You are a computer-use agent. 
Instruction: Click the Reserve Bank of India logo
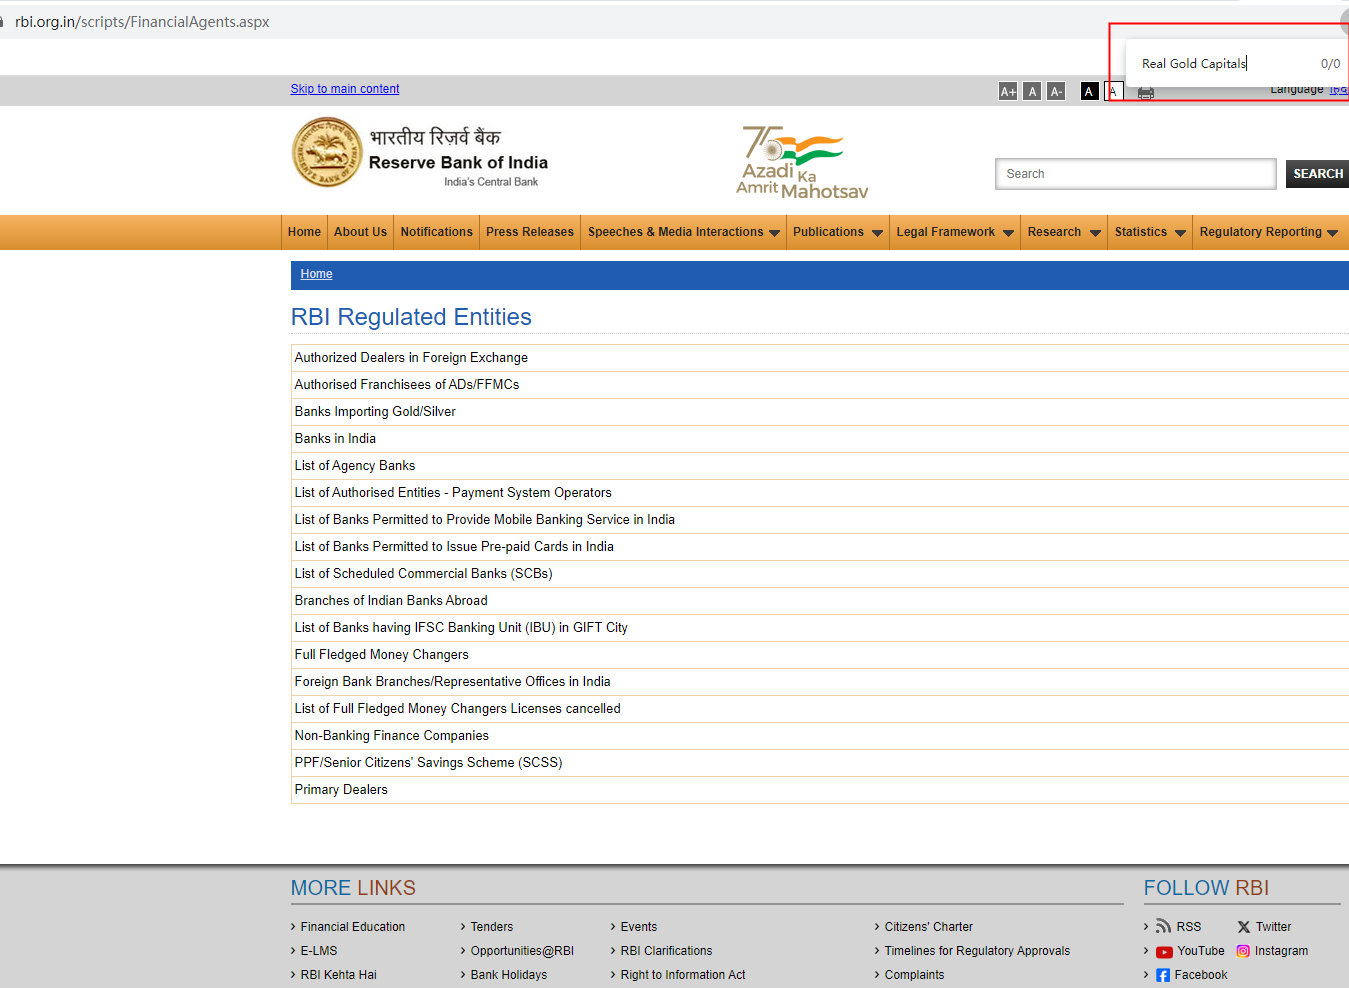click(x=326, y=153)
